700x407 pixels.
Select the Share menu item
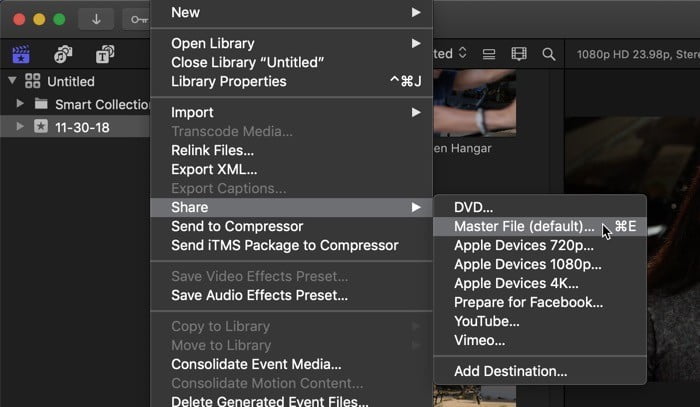292,208
